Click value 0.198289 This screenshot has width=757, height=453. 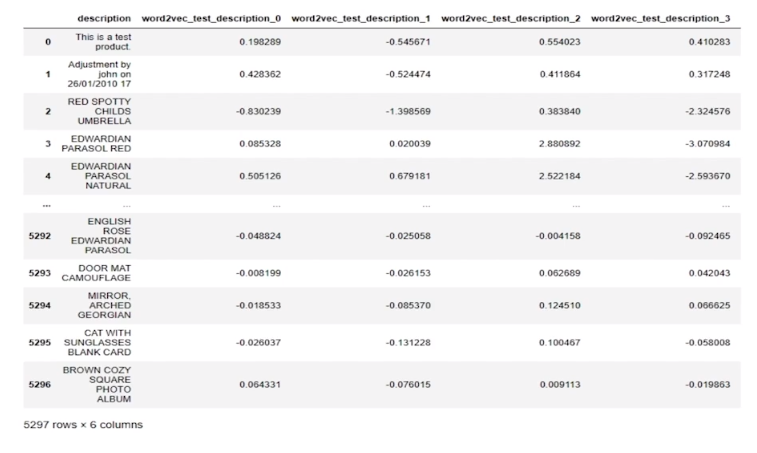coord(260,42)
